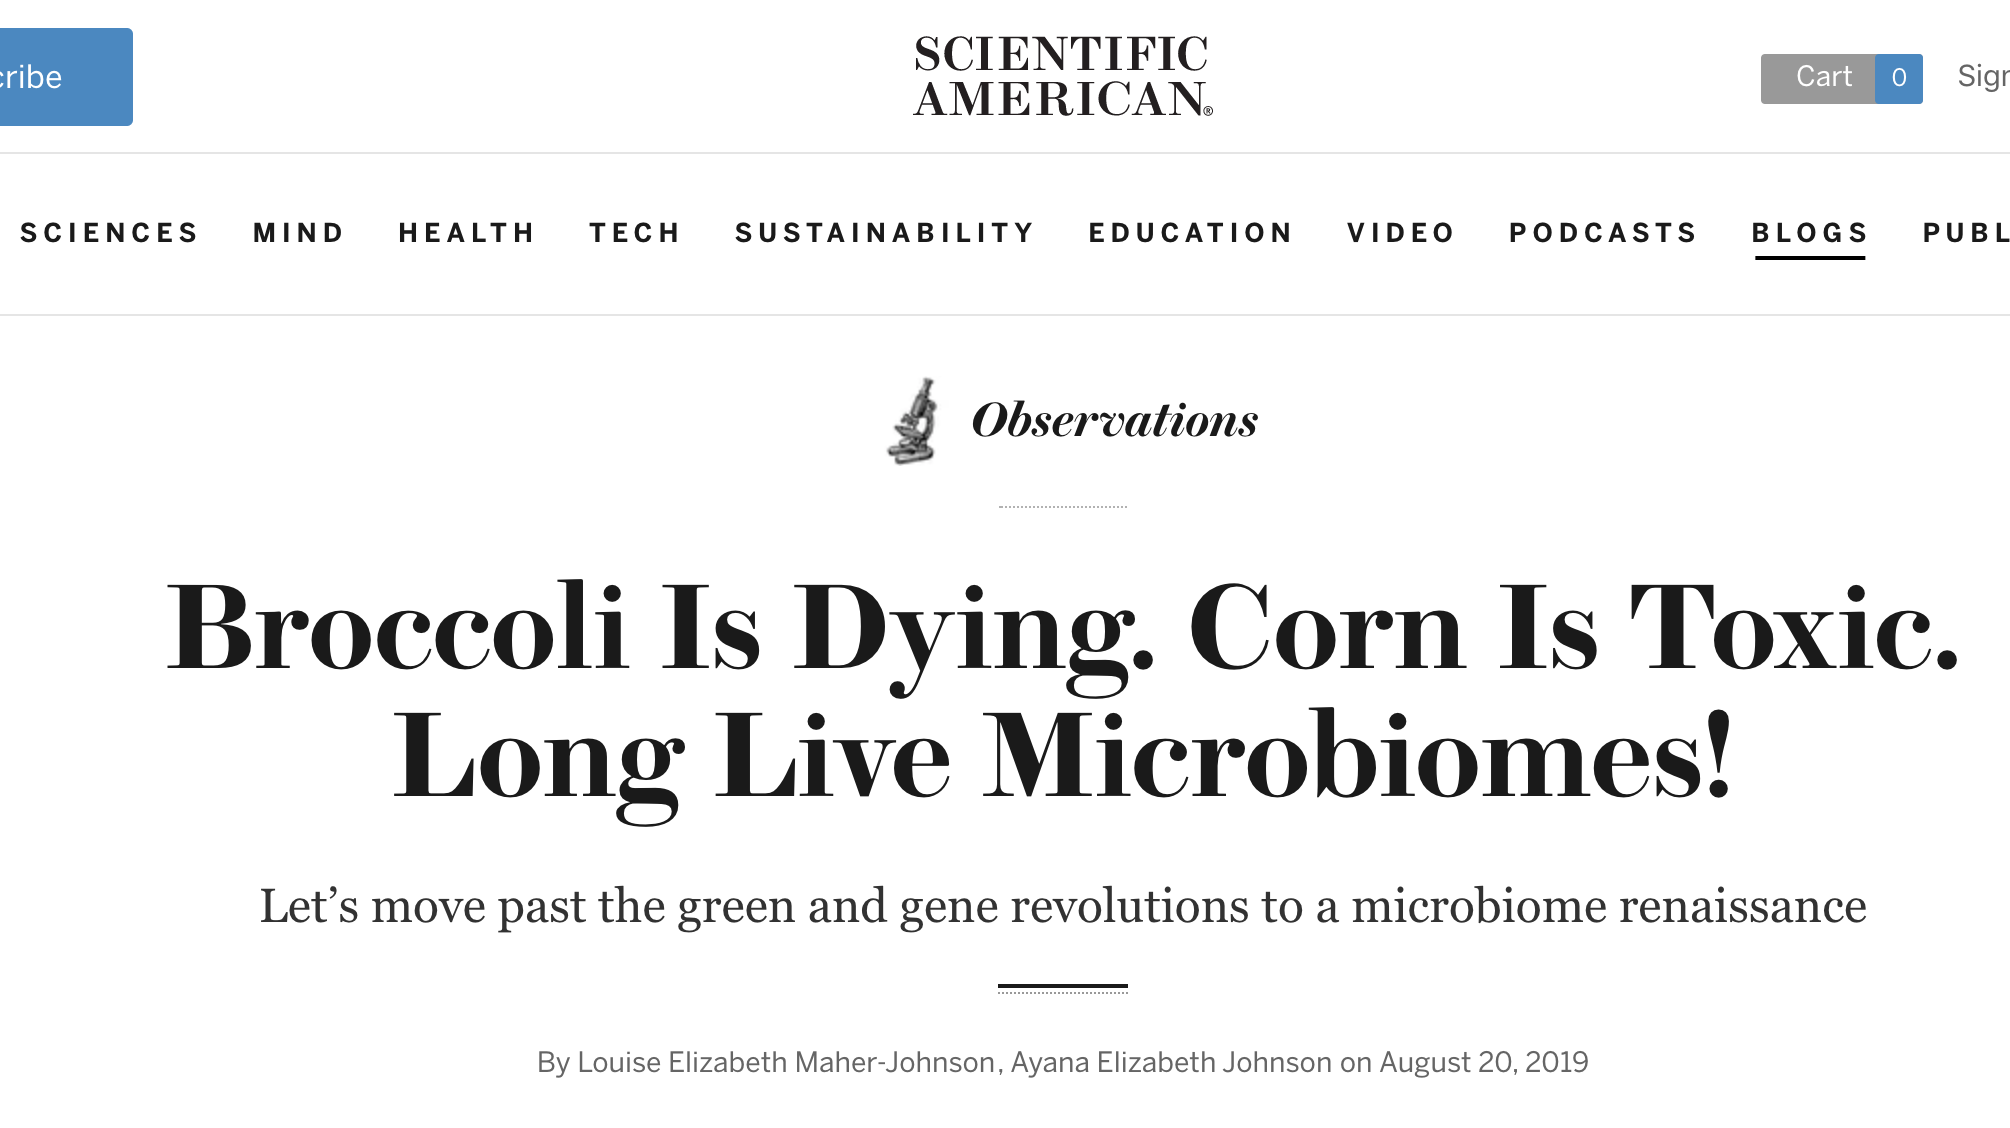2010x1128 pixels.
Task: Click the Subscribe button
Action: click(x=66, y=77)
